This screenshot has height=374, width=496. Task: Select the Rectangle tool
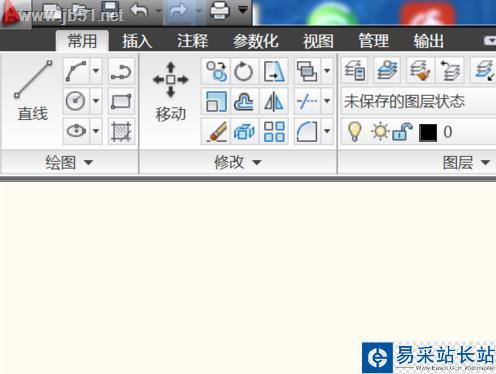coord(121,101)
